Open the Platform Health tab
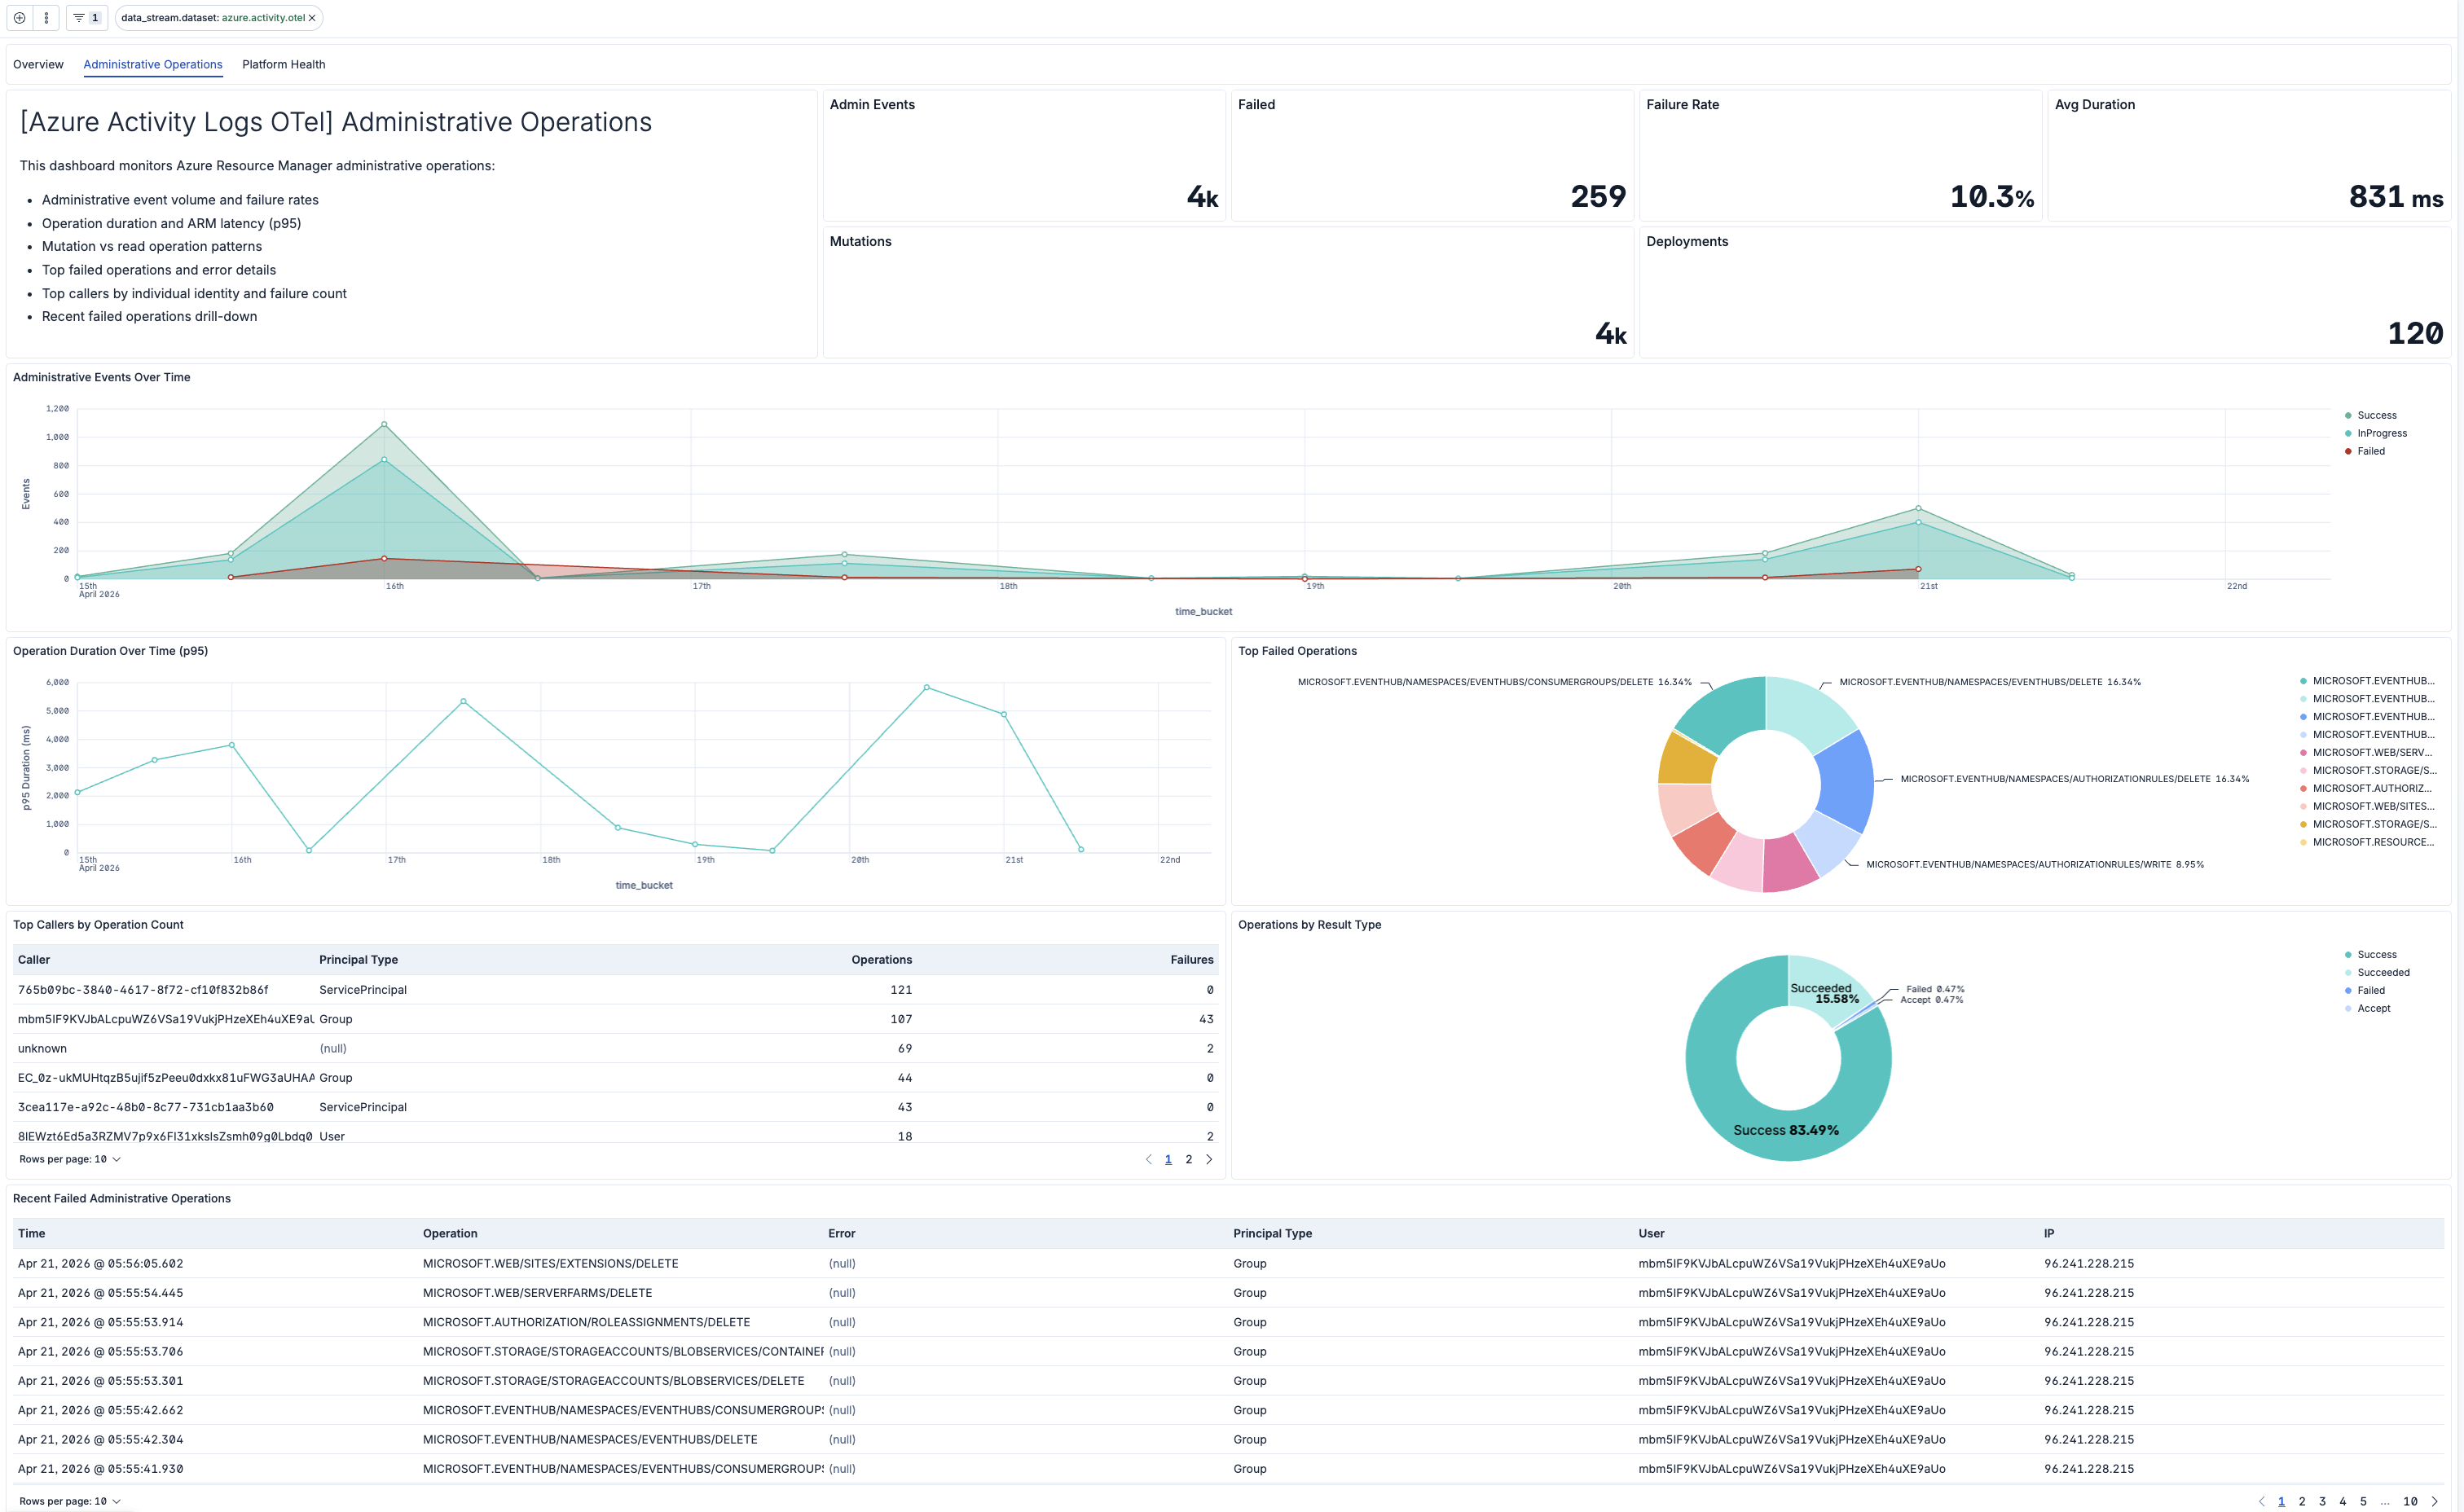Image resolution: width=2464 pixels, height=1512 pixels. (283, 64)
